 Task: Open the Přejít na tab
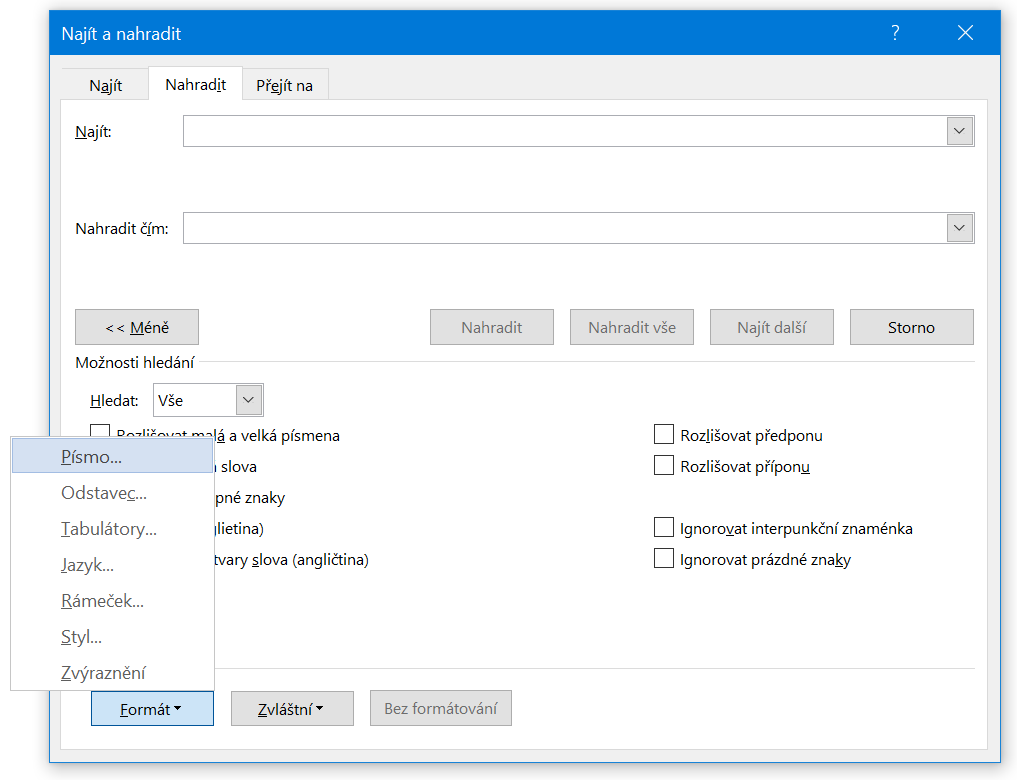[x=284, y=85]
